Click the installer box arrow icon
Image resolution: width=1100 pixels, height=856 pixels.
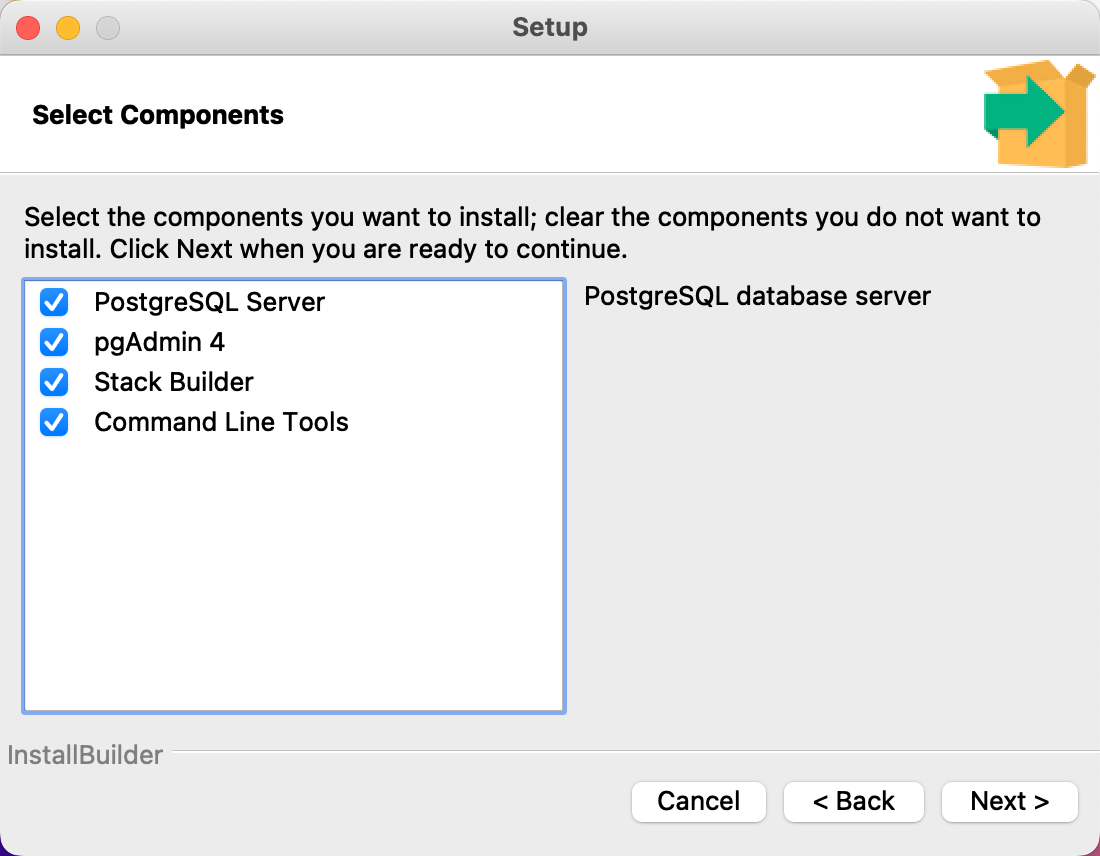point(1038,114)
